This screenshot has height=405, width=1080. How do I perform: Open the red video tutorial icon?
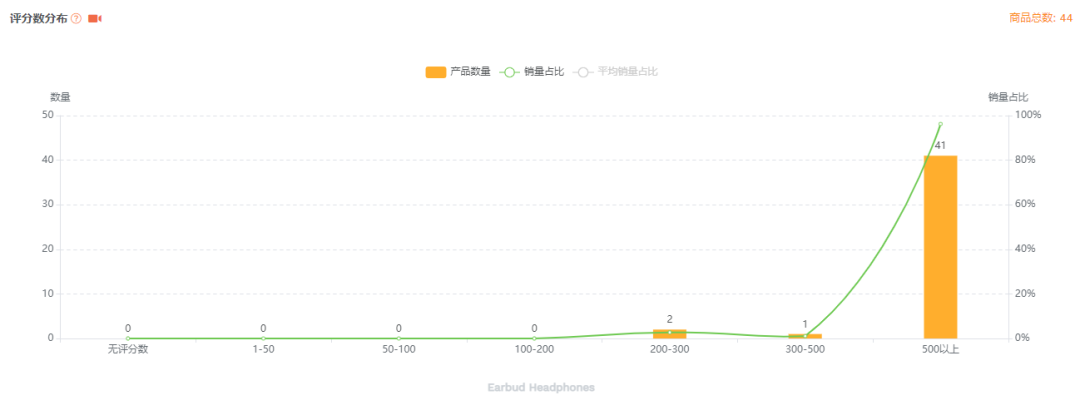(x=95, y=19)
